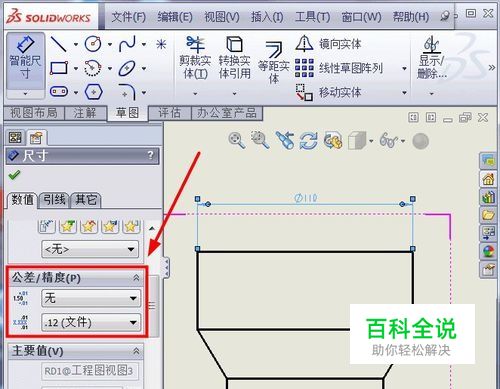The height and width of the screenshot is (389, 500).
Task: Click Zoom to Fit magnifier icon
Action: click(237, 140)
